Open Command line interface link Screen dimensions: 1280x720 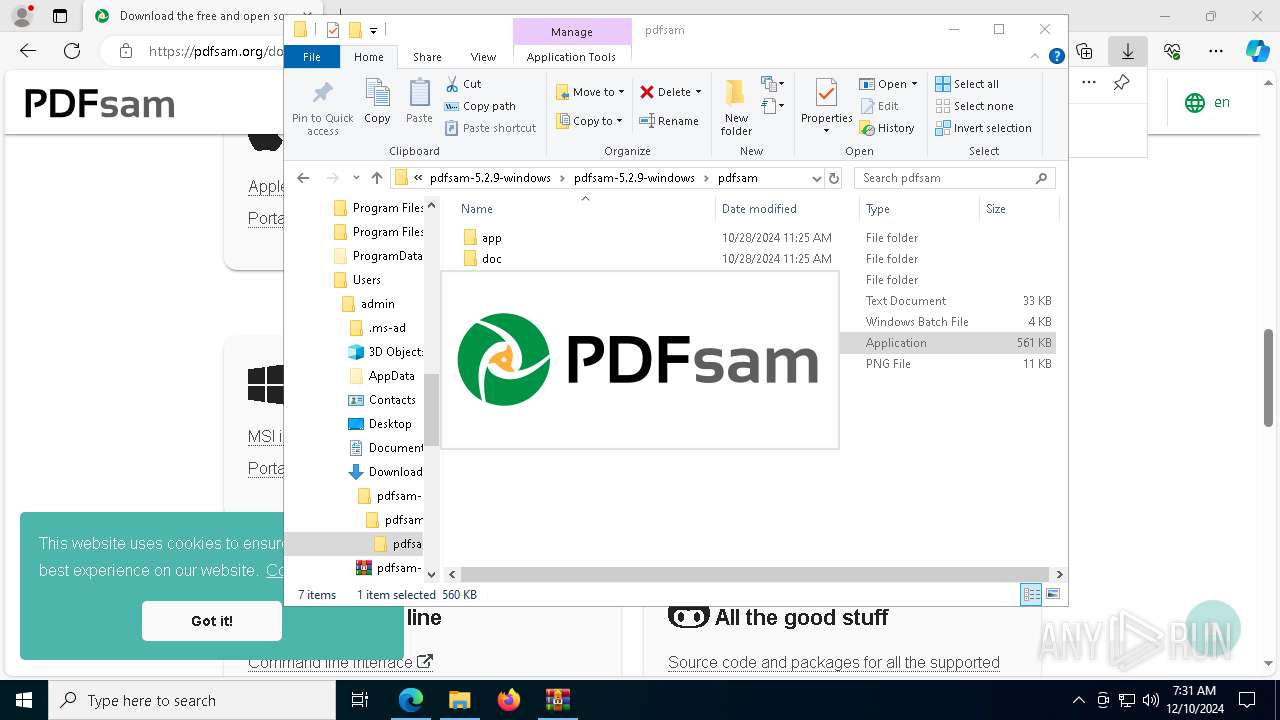pyautogui.click(x=340, y=662)
